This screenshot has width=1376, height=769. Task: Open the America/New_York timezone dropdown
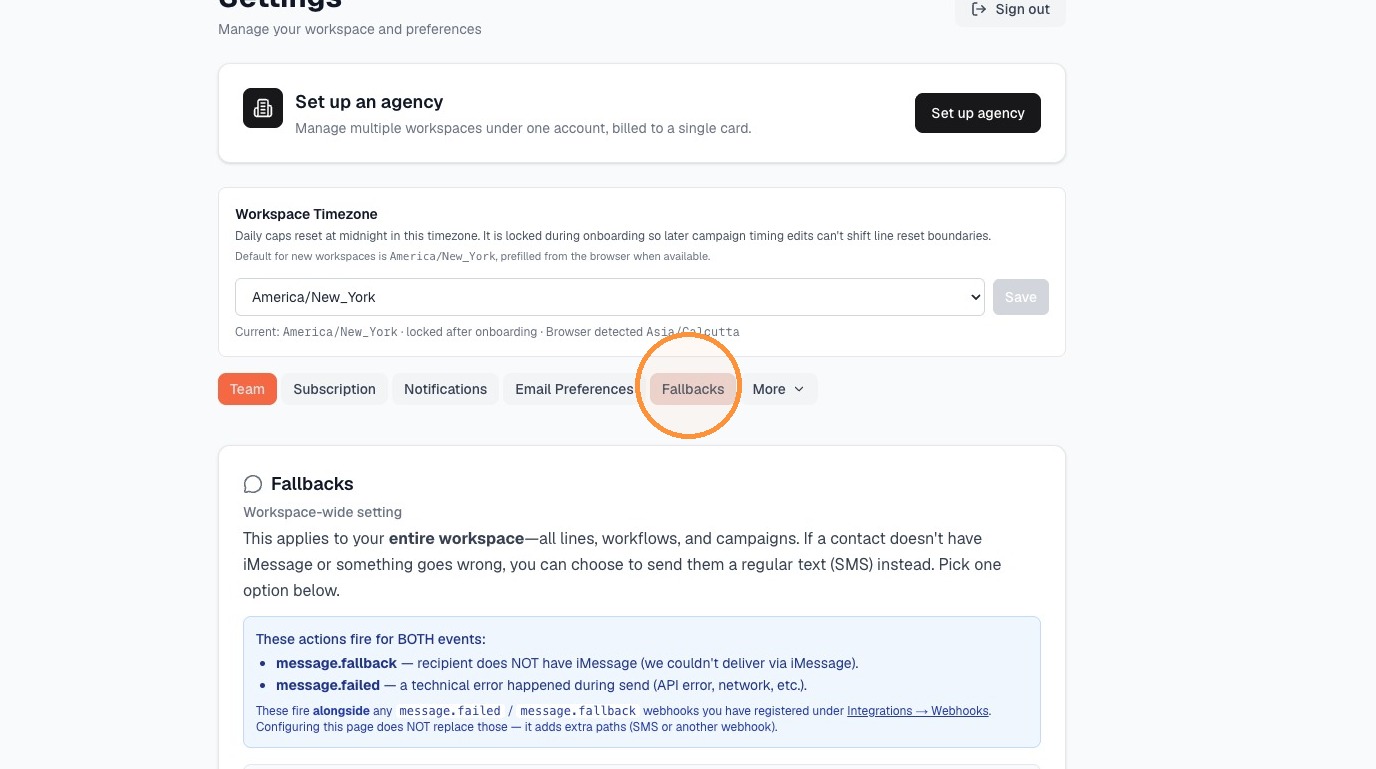[610, 297]
